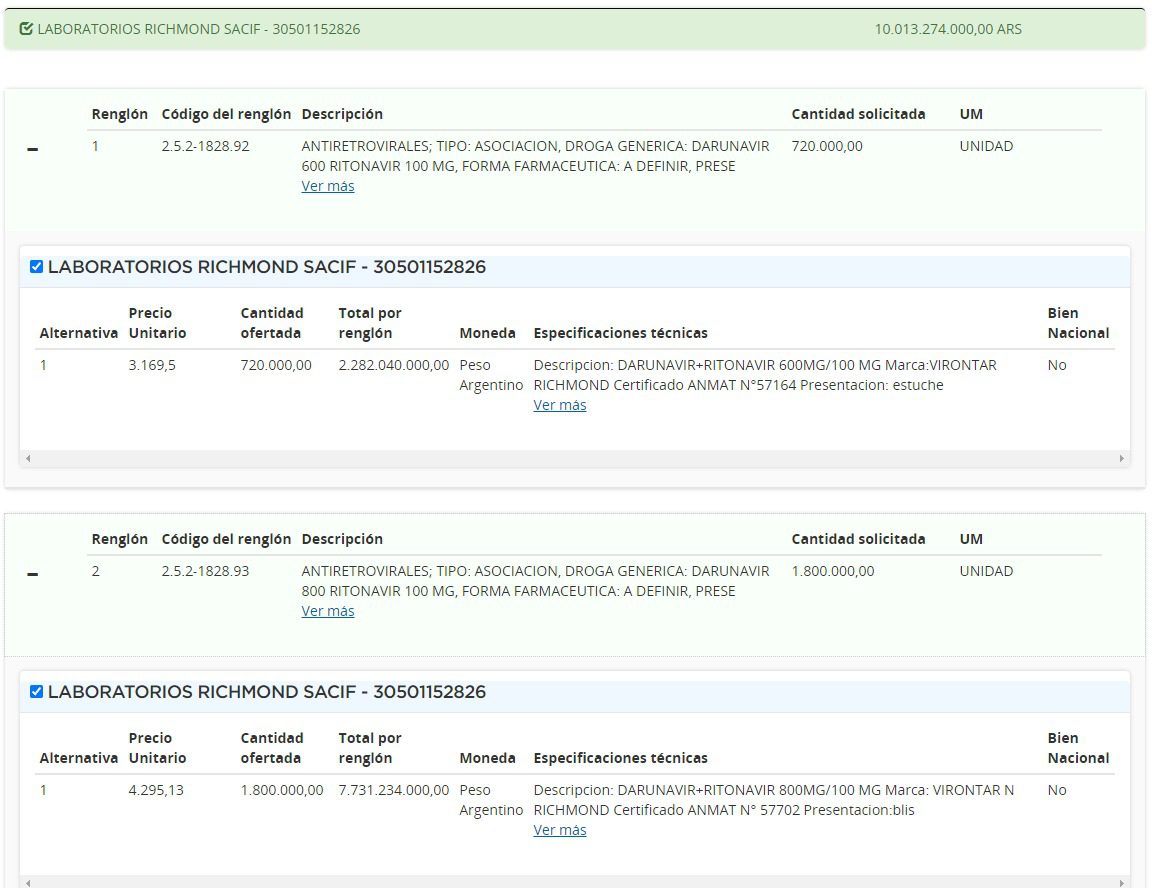The width and height of the screenshot is (1152, 888).
Task: Collapse renglón 2 with the minus icon
Action: (33, 575)
